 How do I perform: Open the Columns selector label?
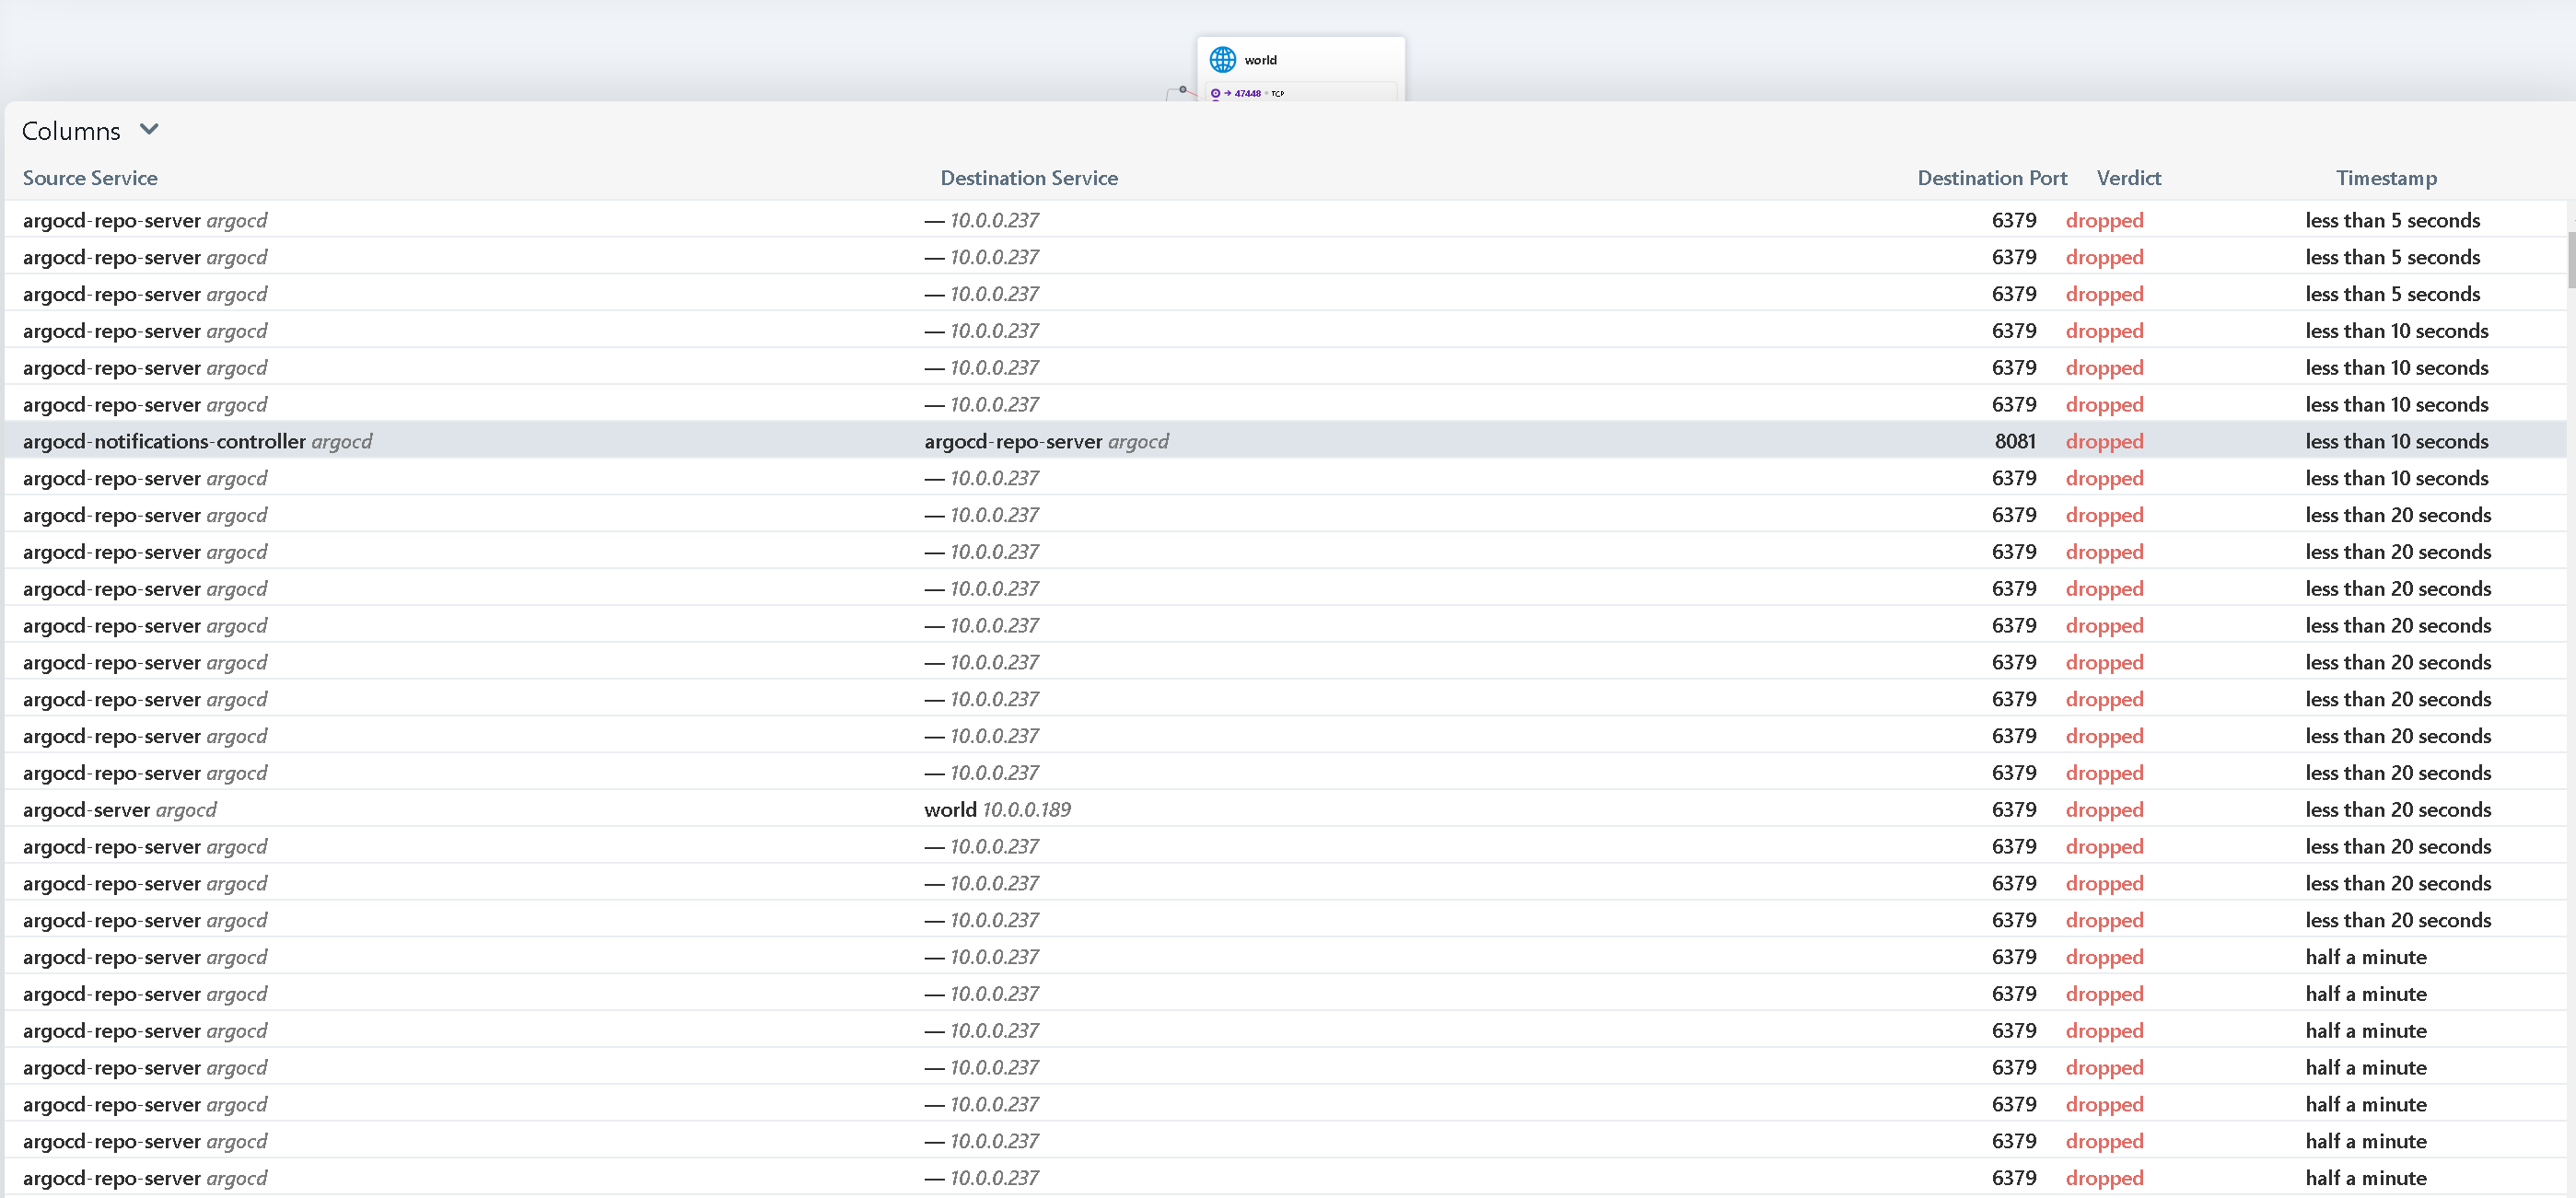(71, 131)
